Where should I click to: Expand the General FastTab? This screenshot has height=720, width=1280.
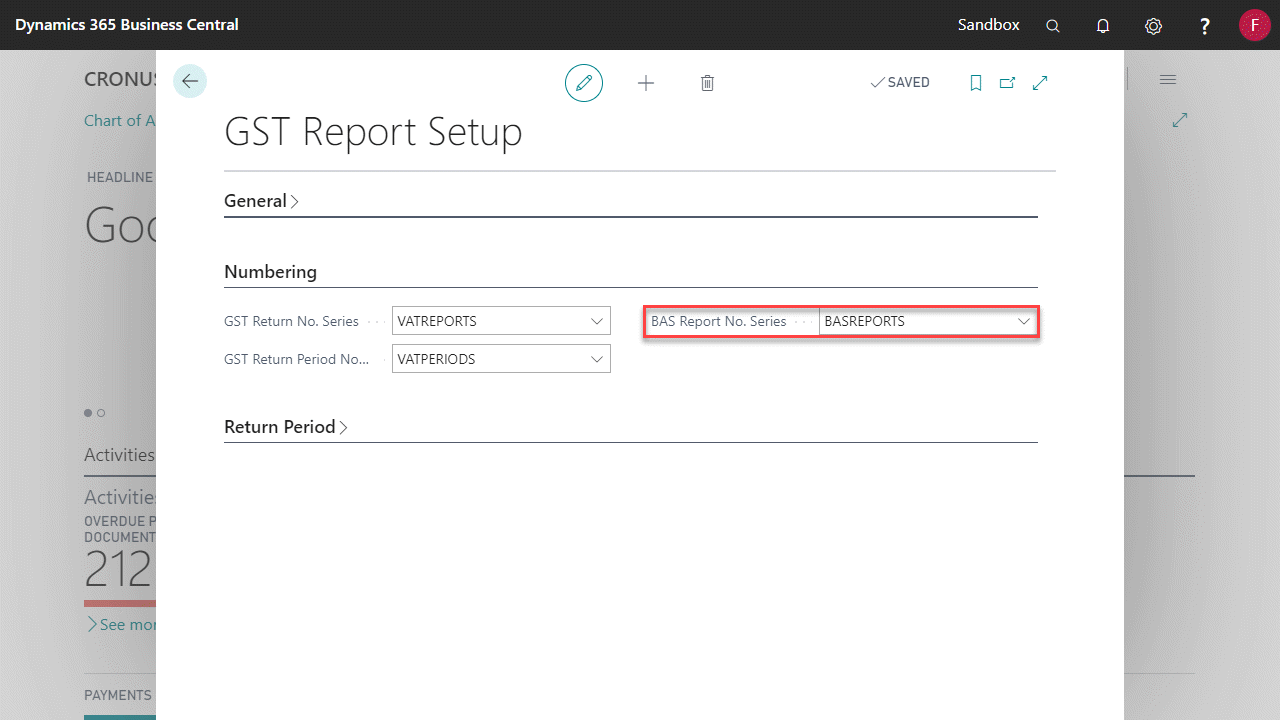pos(262,201)
